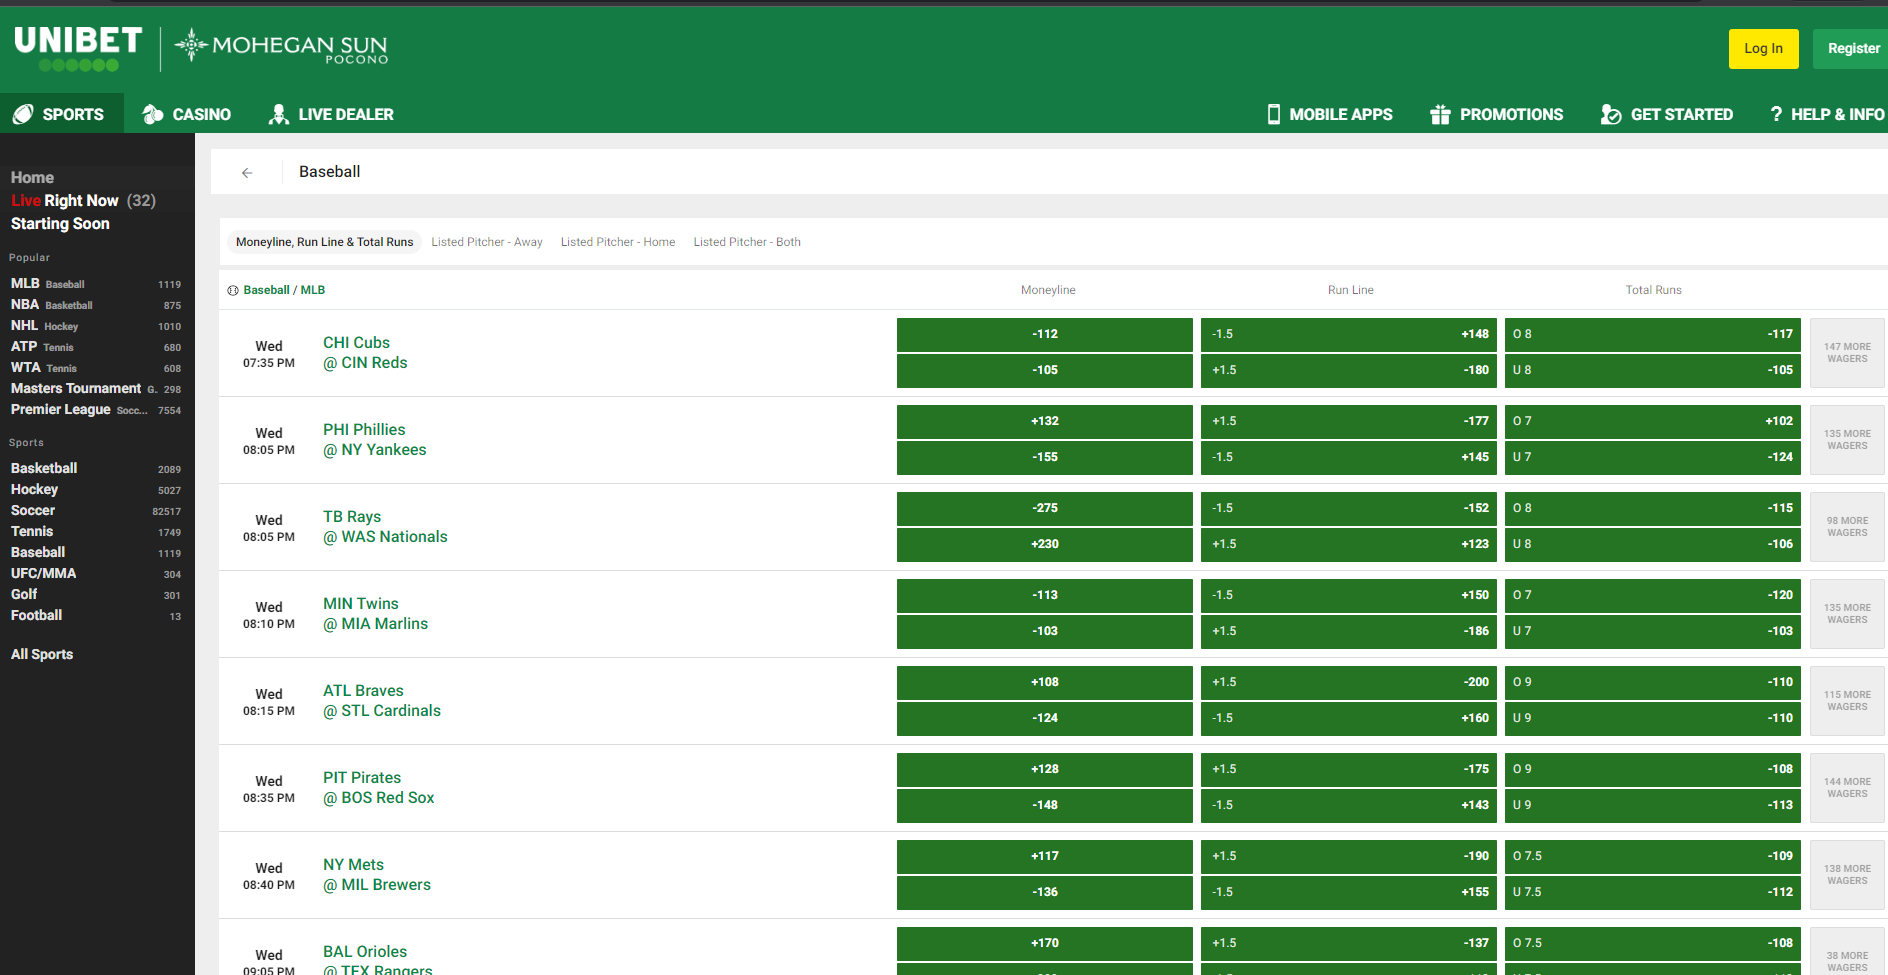Click the Casino chips icon

(x=152, y=114)
